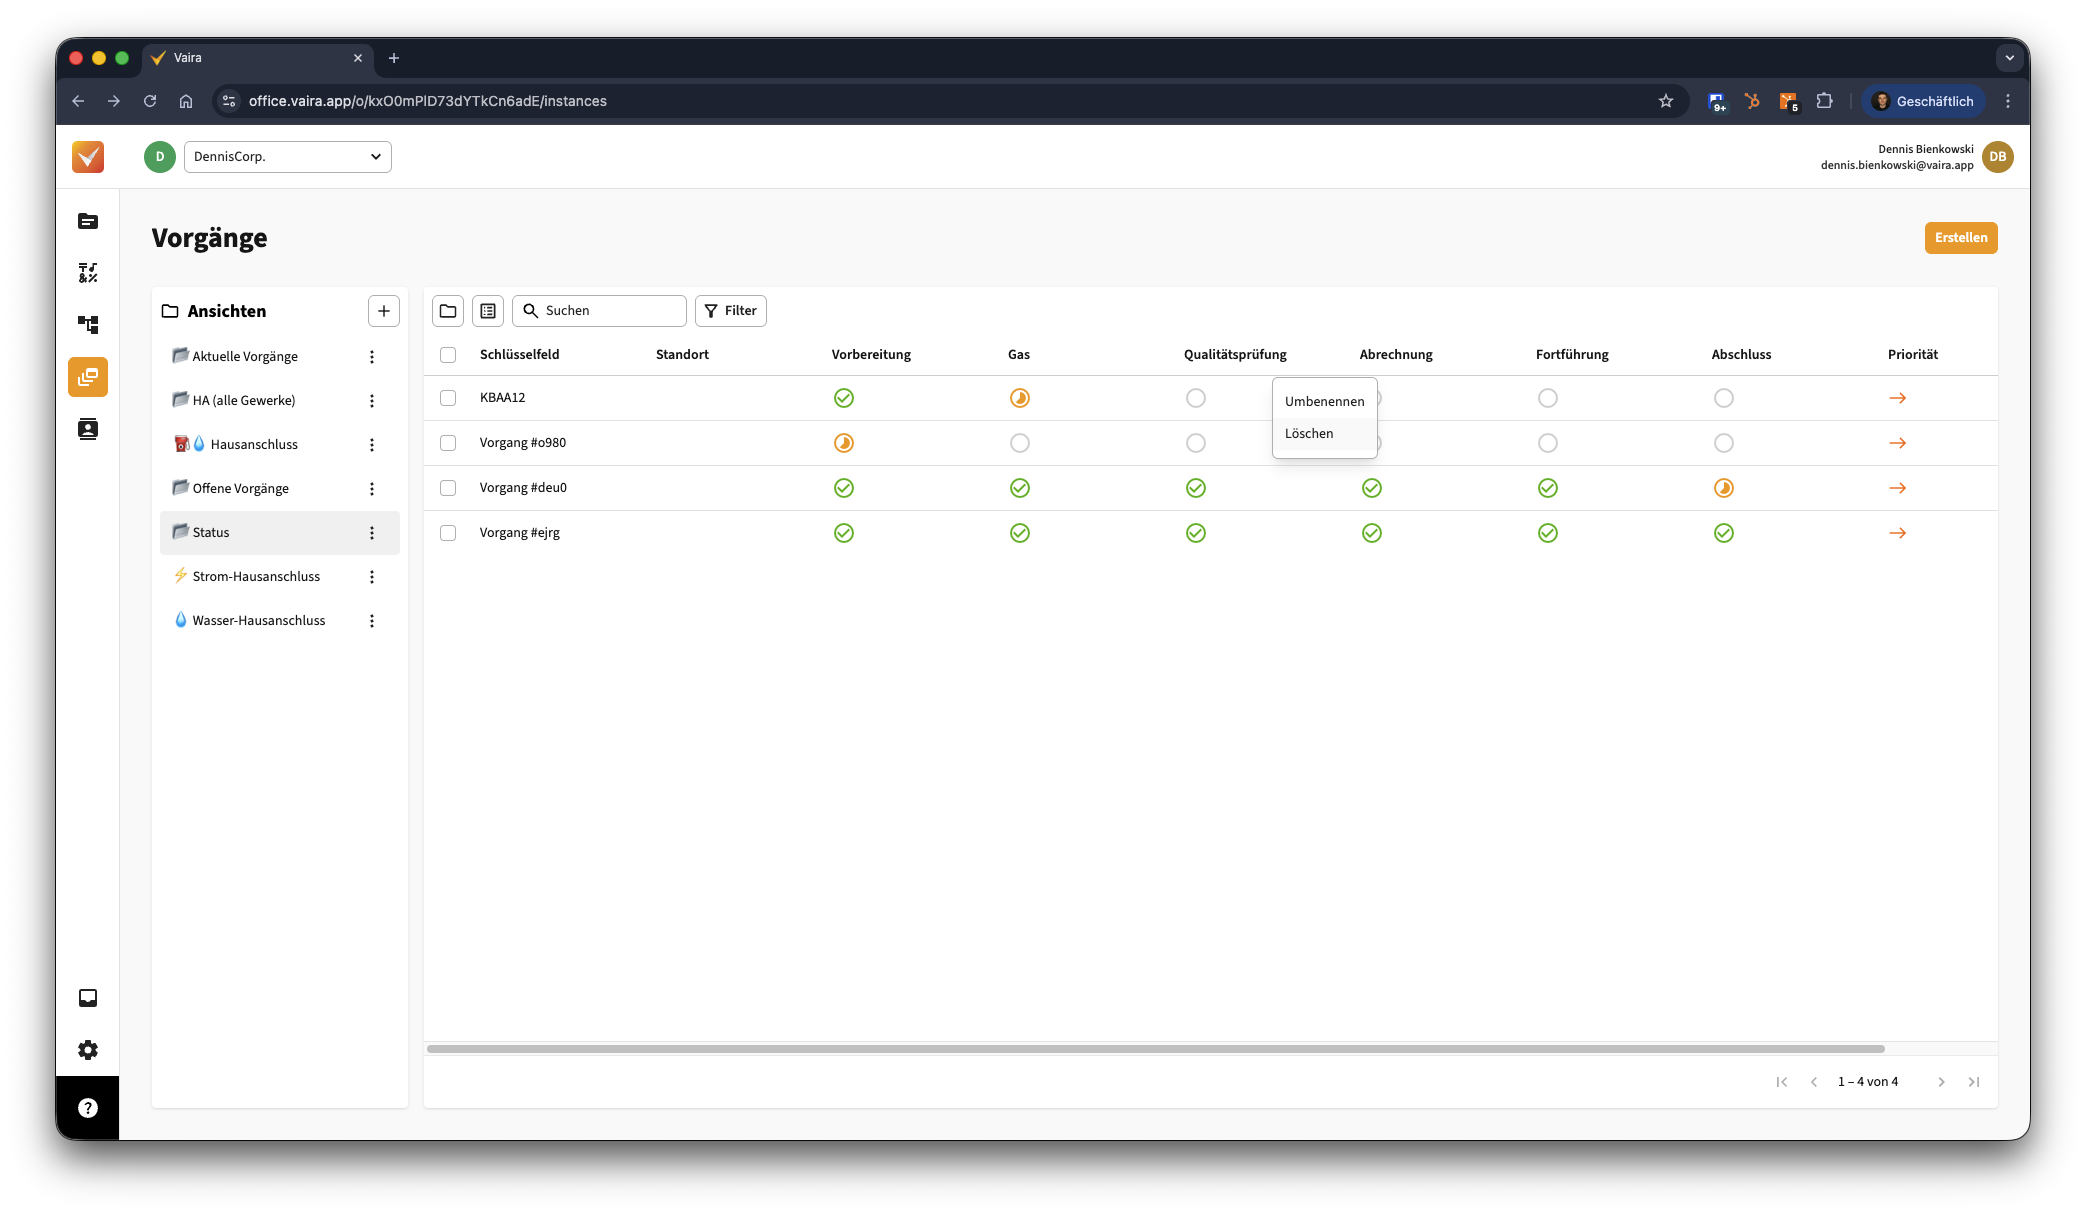Select the Vorgang #deu0 row checkbox
Screen dimensions: 2086x1214
point(448,488)
